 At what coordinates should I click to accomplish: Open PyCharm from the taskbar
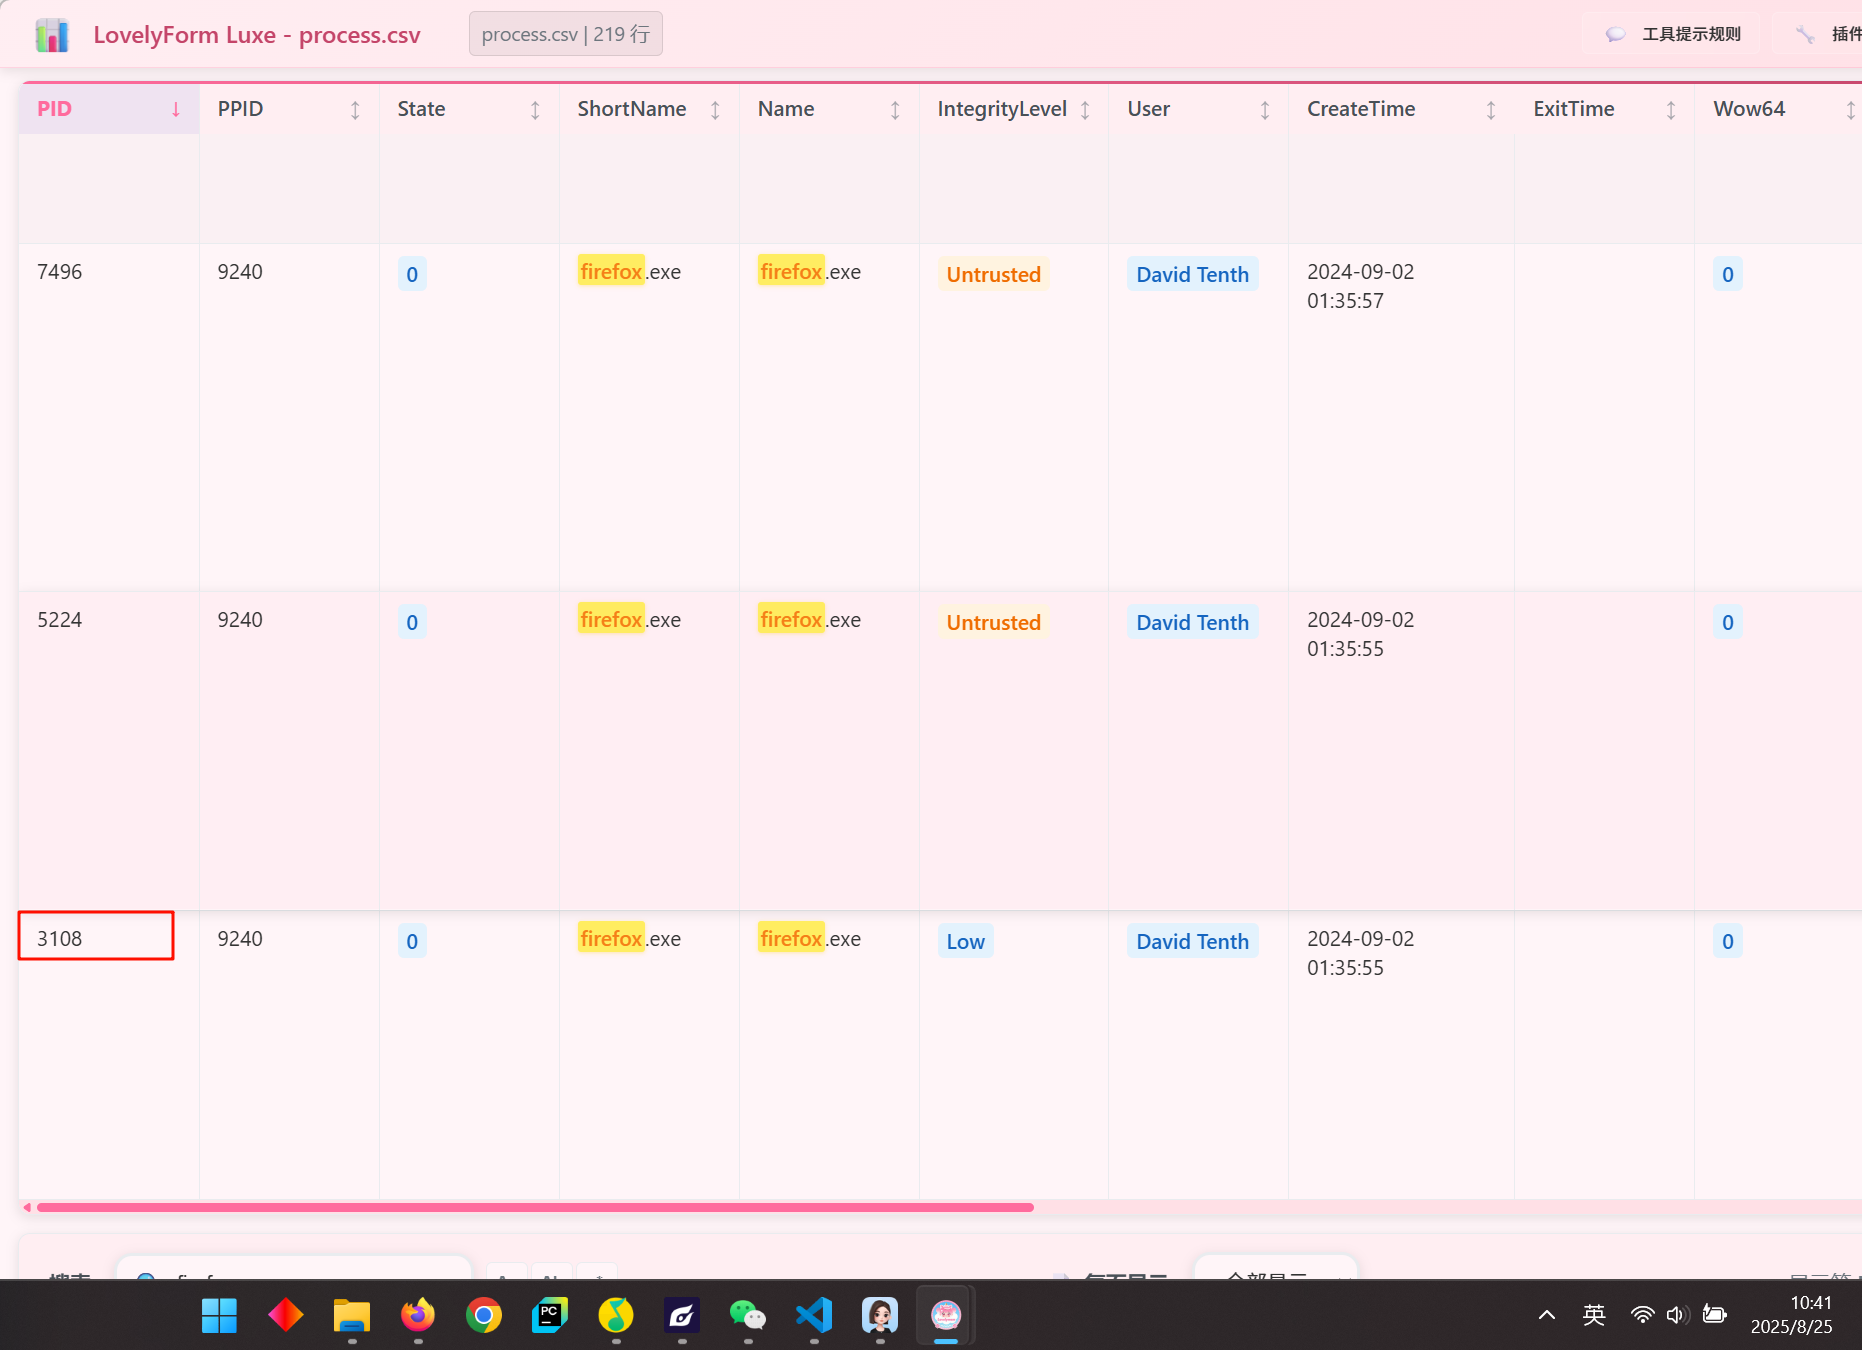pyautogui.click(x=550, y=1315)
